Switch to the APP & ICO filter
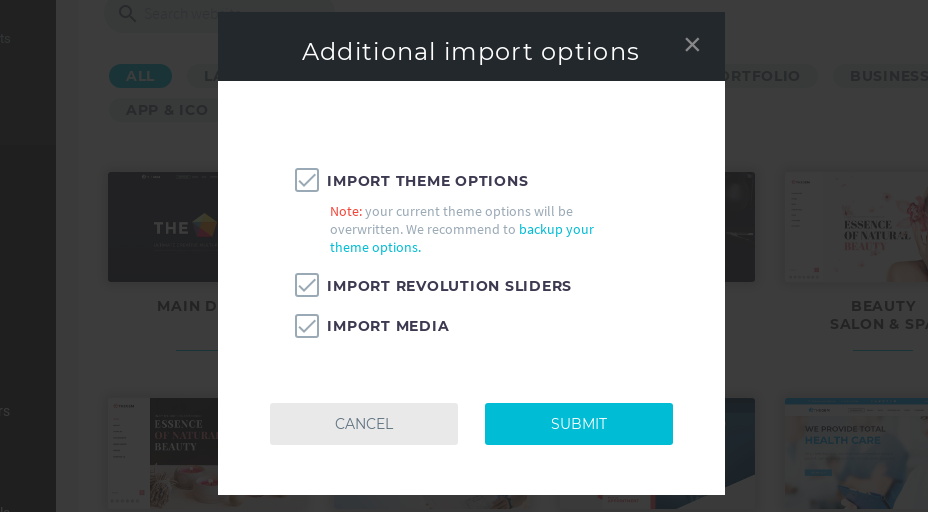 coord(166,110)
